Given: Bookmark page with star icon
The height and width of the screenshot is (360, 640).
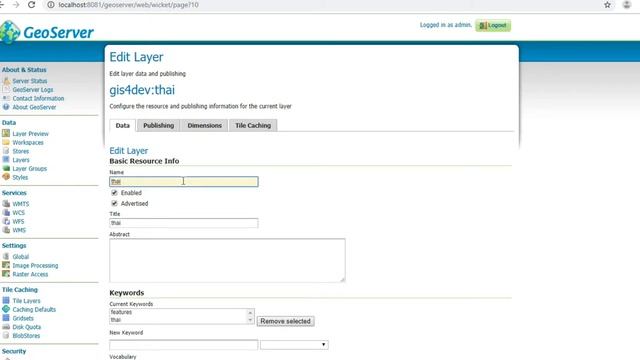Looking at the screenshot, I should pos(607,5).
